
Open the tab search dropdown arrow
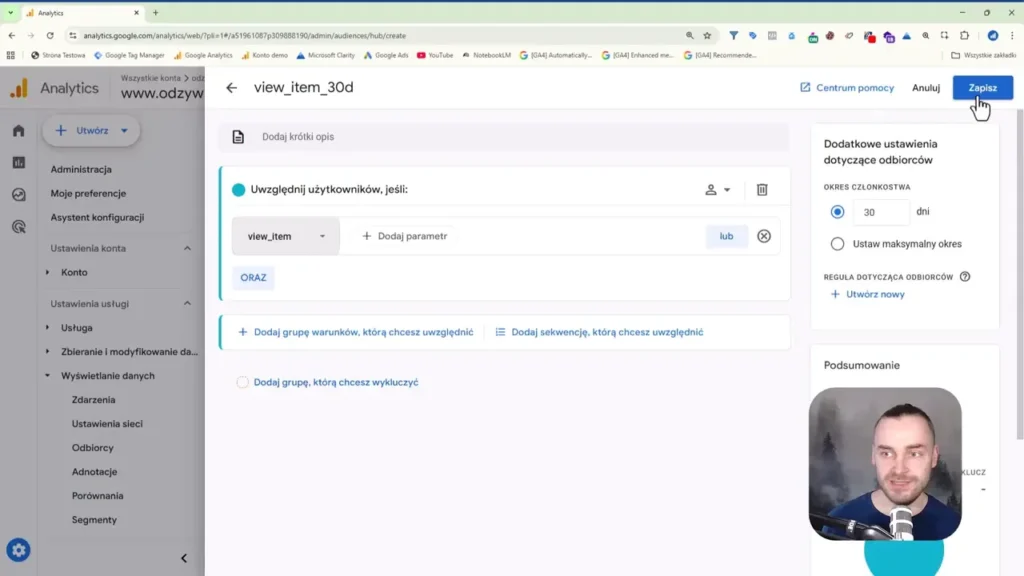10,12
